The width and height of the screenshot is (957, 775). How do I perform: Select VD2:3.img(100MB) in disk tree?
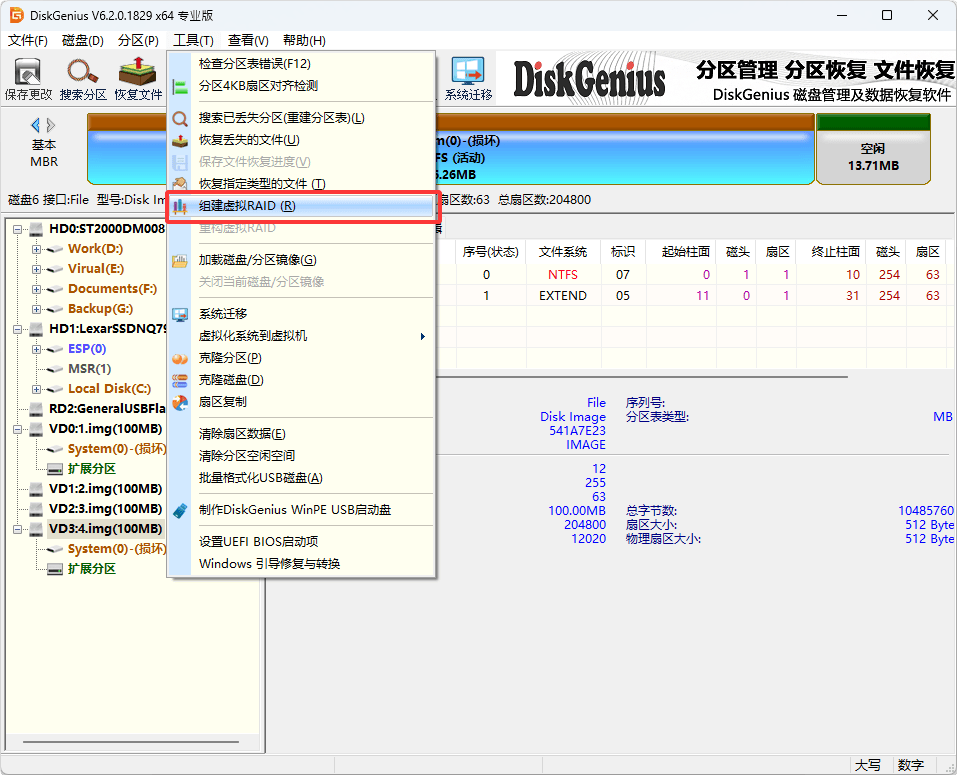coord(105,509)
